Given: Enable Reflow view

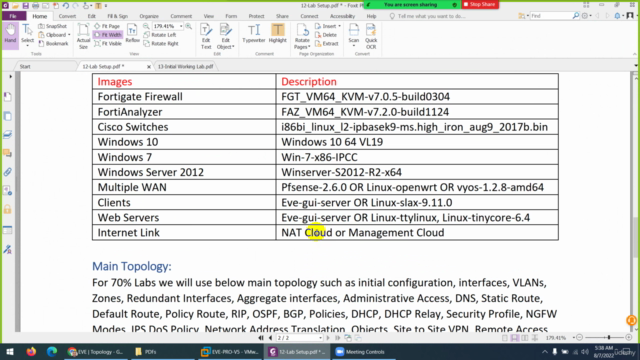Looking at the screenshot, I should [x=132, y=33].
